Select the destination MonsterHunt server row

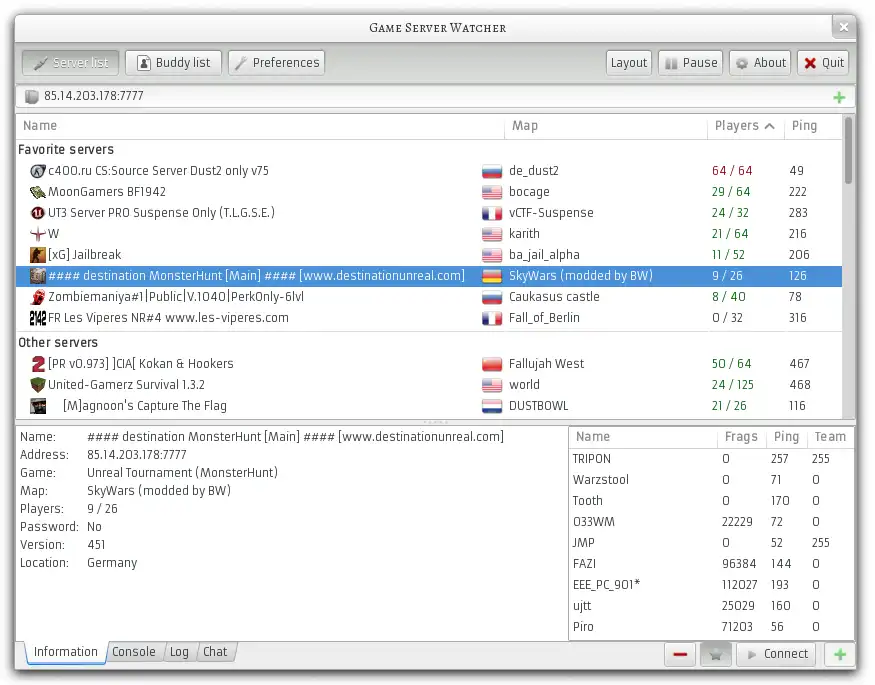[x=429, y=276]
